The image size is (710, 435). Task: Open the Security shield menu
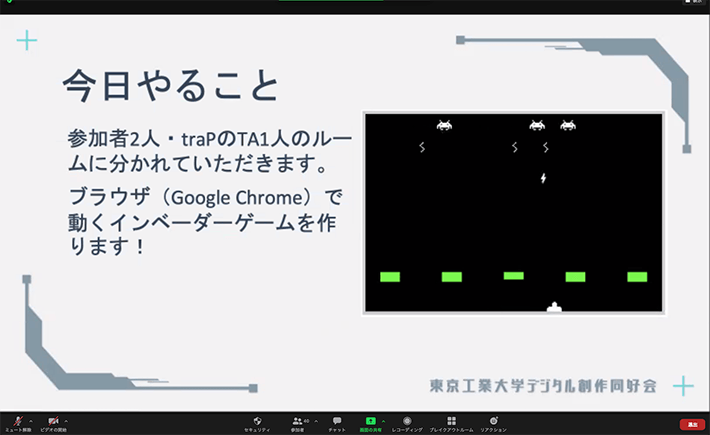click(257, 421)
